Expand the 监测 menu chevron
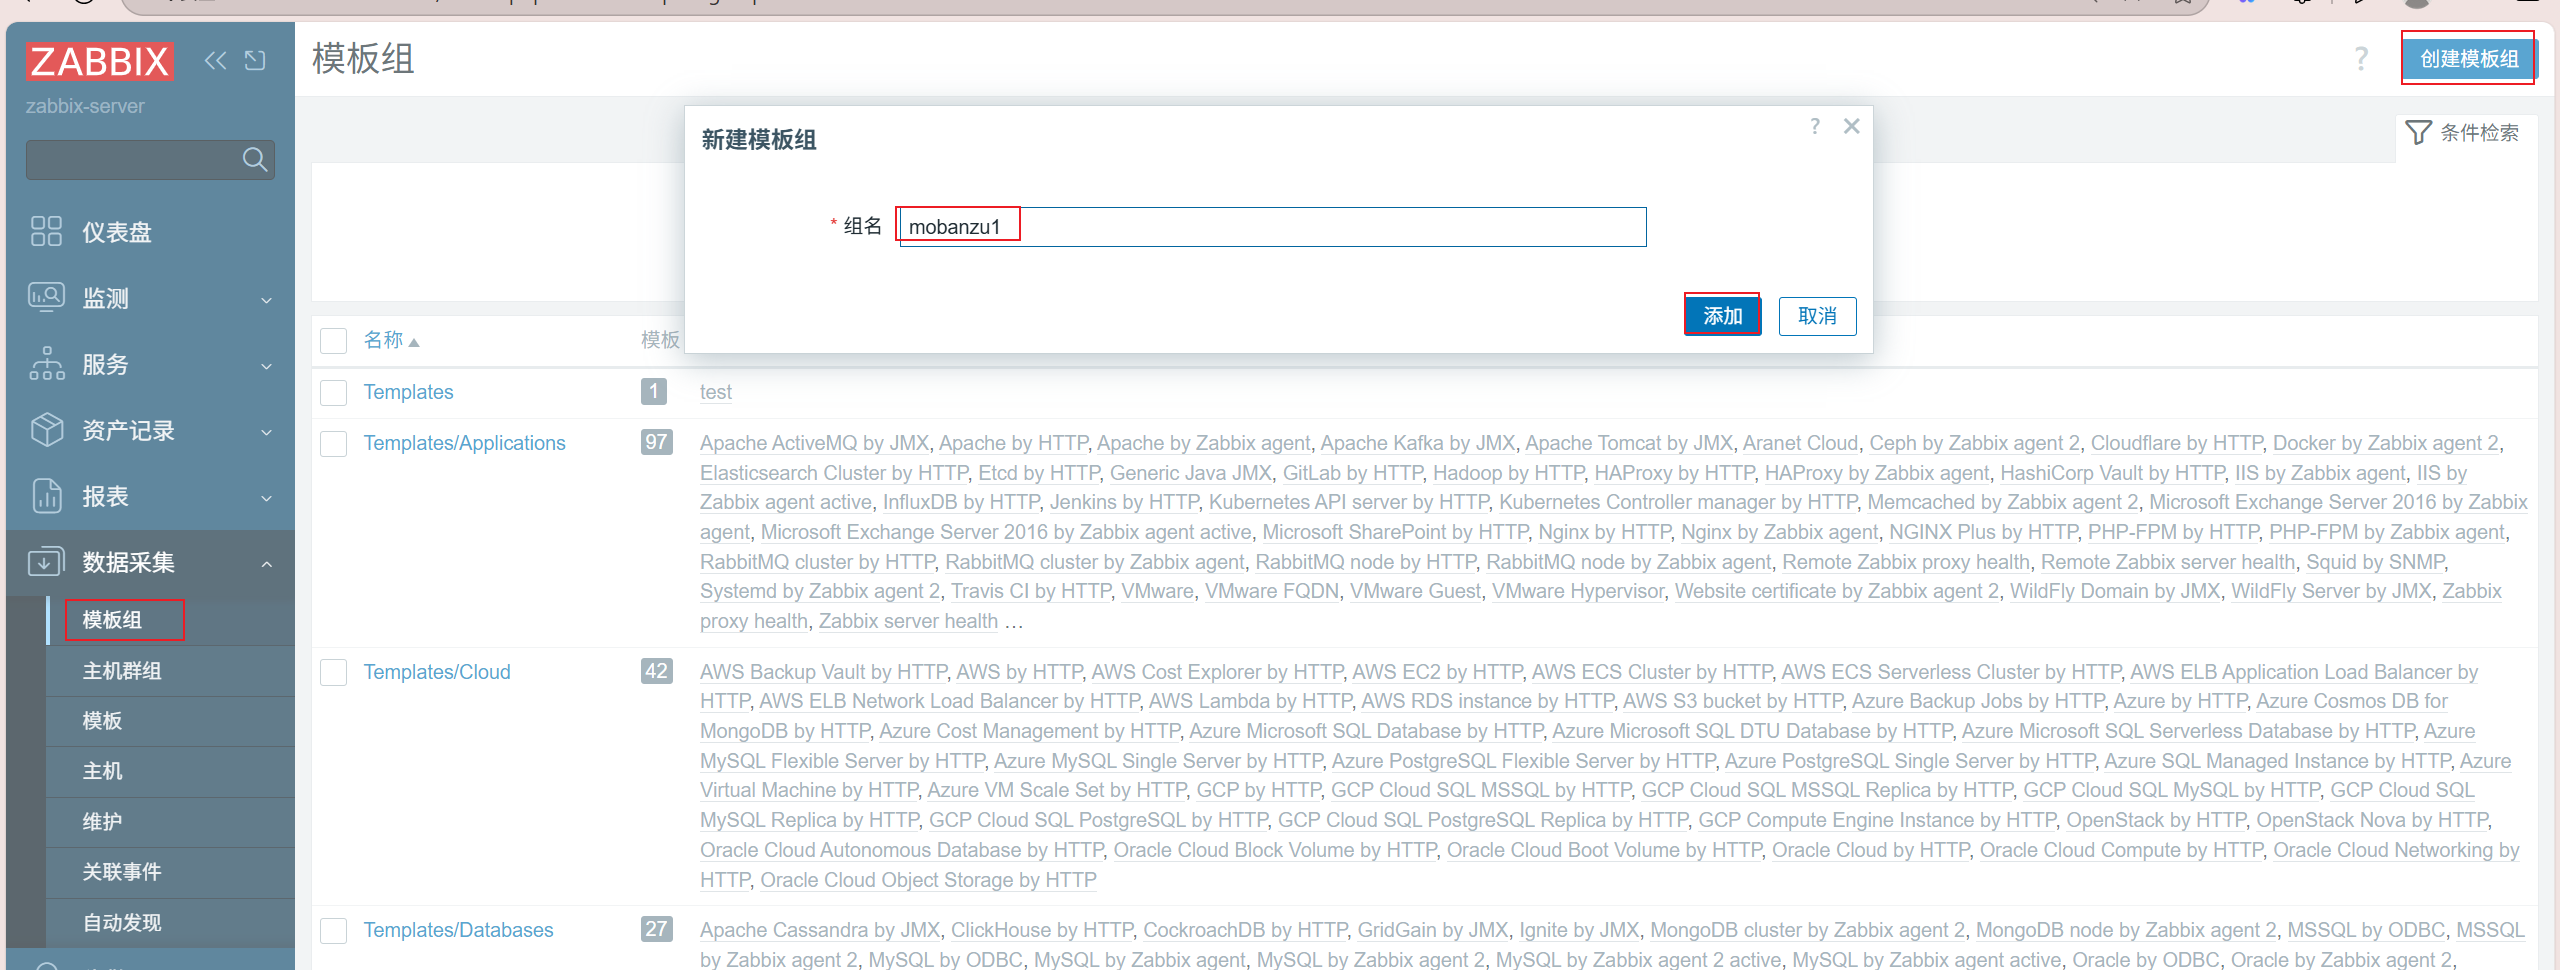 coord(267,300)
